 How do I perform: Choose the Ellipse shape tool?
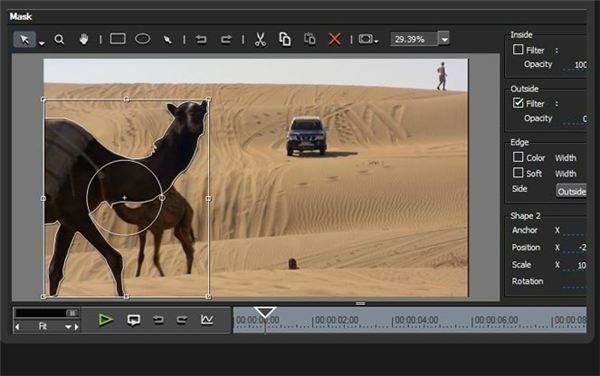143,39
